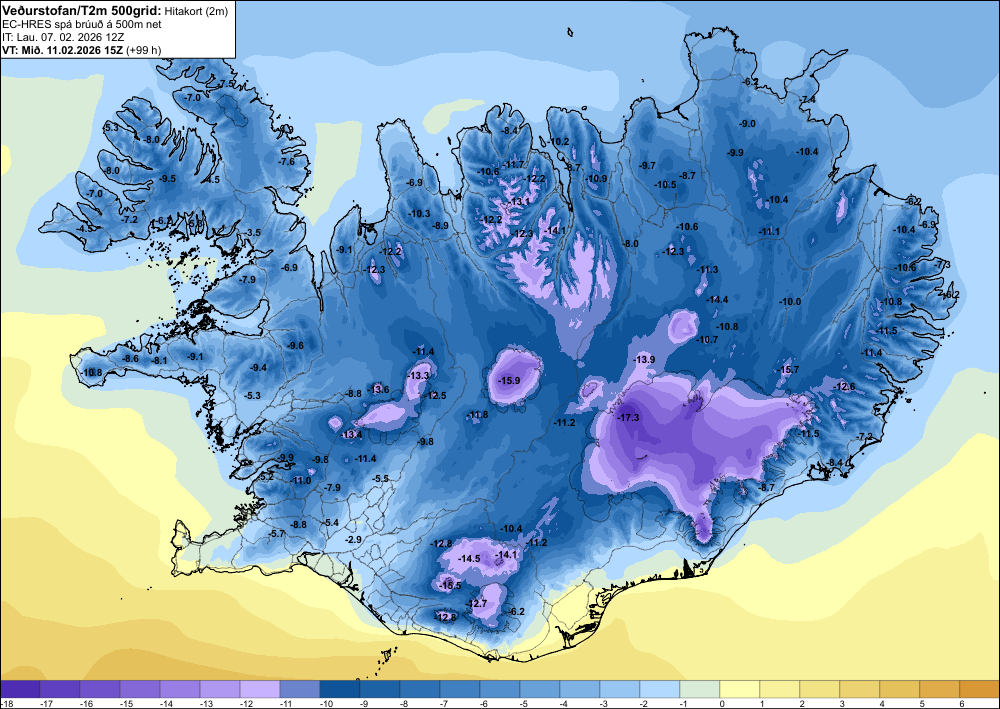Click the -13.6 temperature label

tap(378, 390)
